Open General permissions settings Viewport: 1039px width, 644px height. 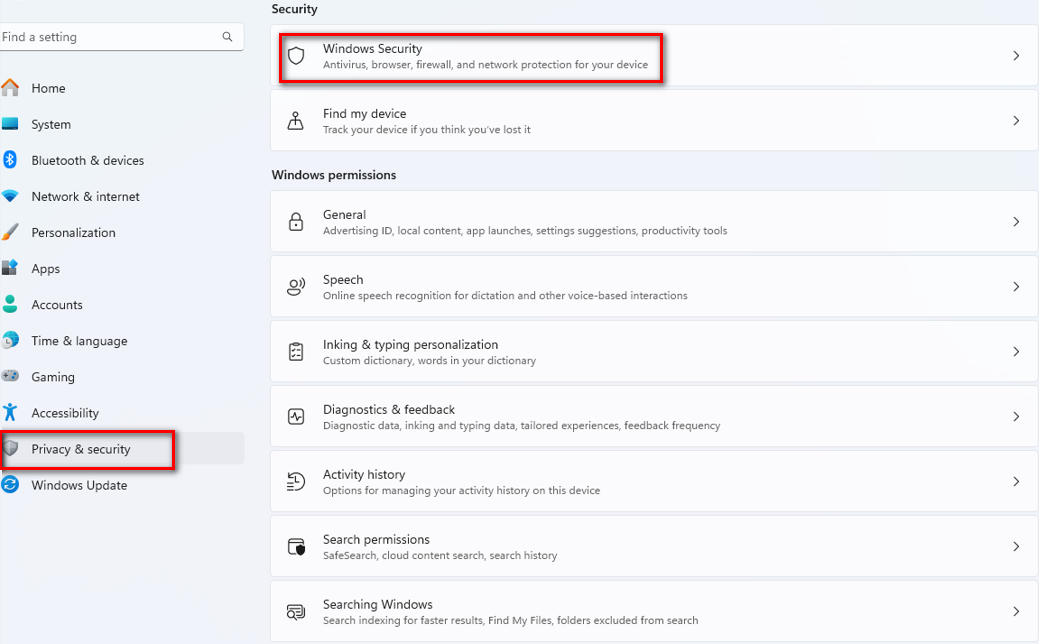point(654,221)
